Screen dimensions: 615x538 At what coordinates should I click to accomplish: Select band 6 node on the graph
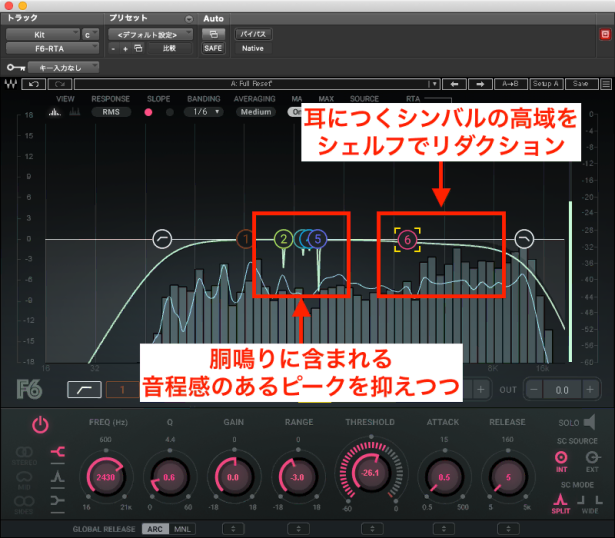[x=407, y=240]
